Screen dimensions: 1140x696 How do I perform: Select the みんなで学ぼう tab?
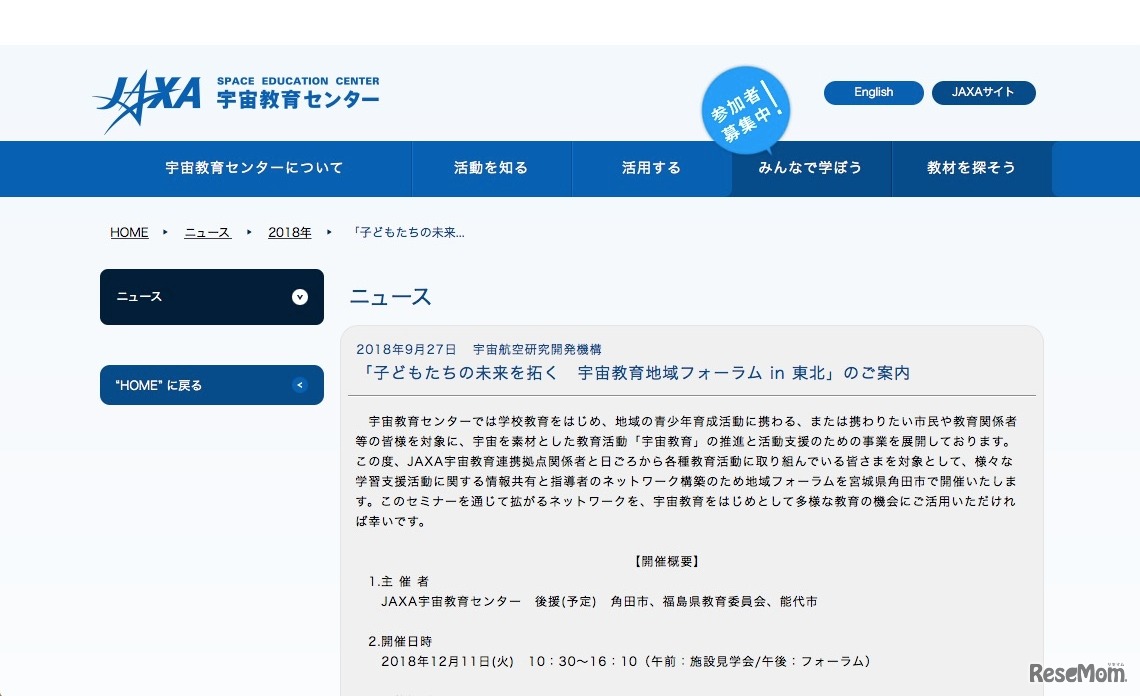(810, 168)
